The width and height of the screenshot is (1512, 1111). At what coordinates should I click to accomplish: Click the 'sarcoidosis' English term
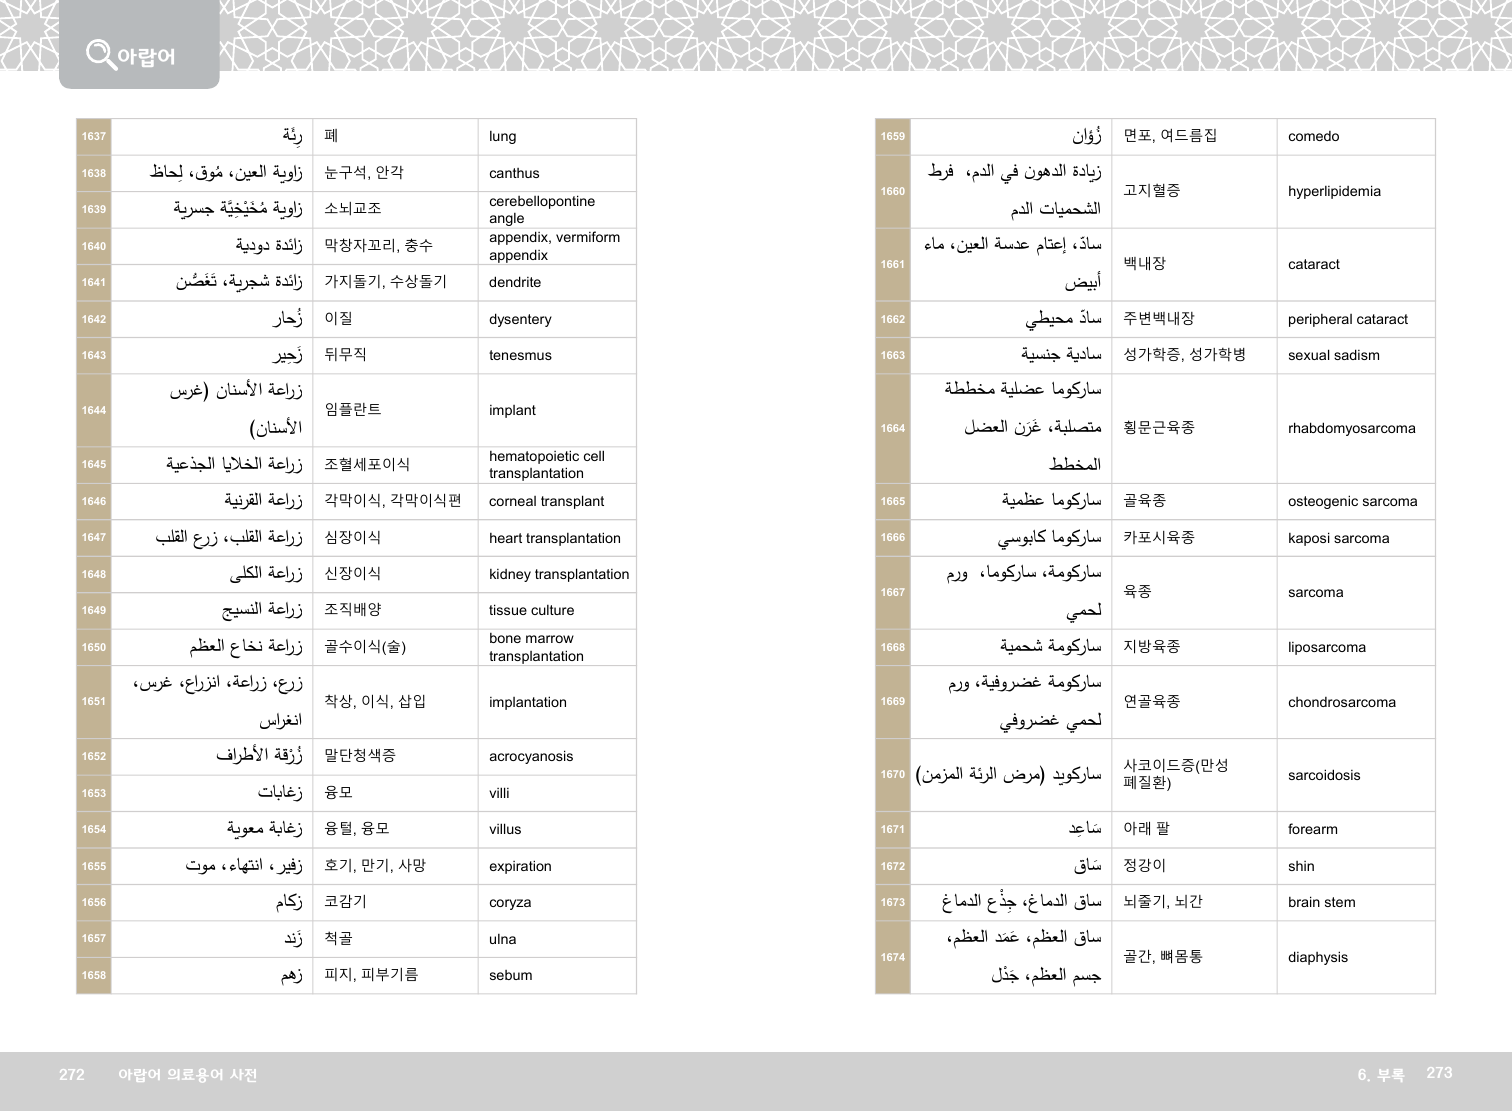[1323, 776]
